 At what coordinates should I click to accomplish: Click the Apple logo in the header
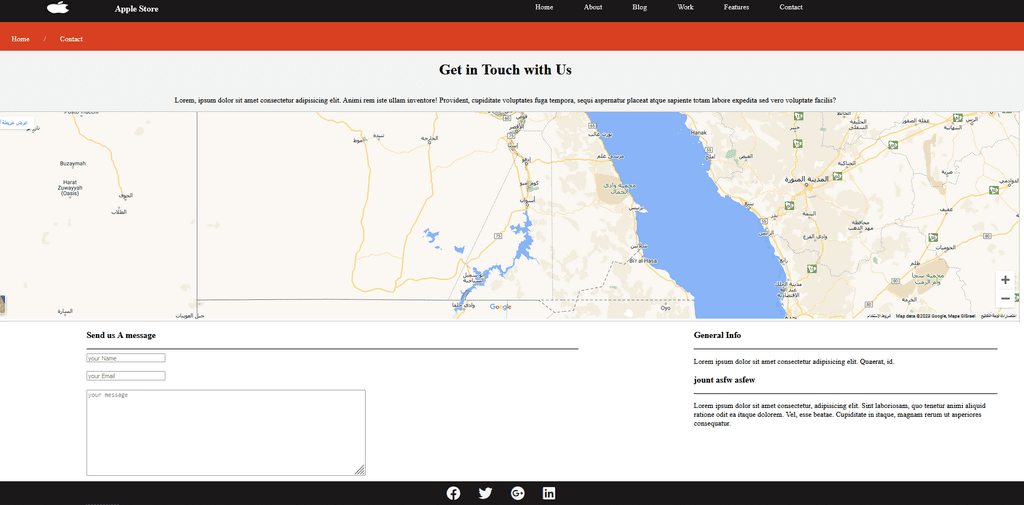click(58, 7)
